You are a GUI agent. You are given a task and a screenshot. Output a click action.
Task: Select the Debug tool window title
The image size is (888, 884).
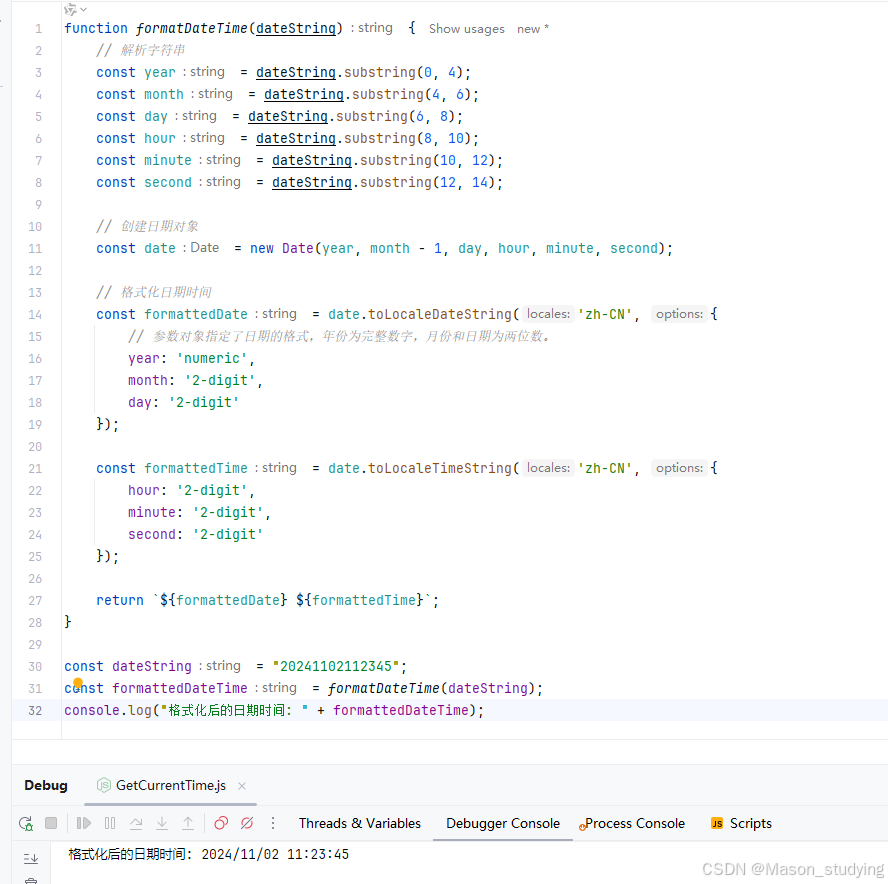tap(46, 785)
